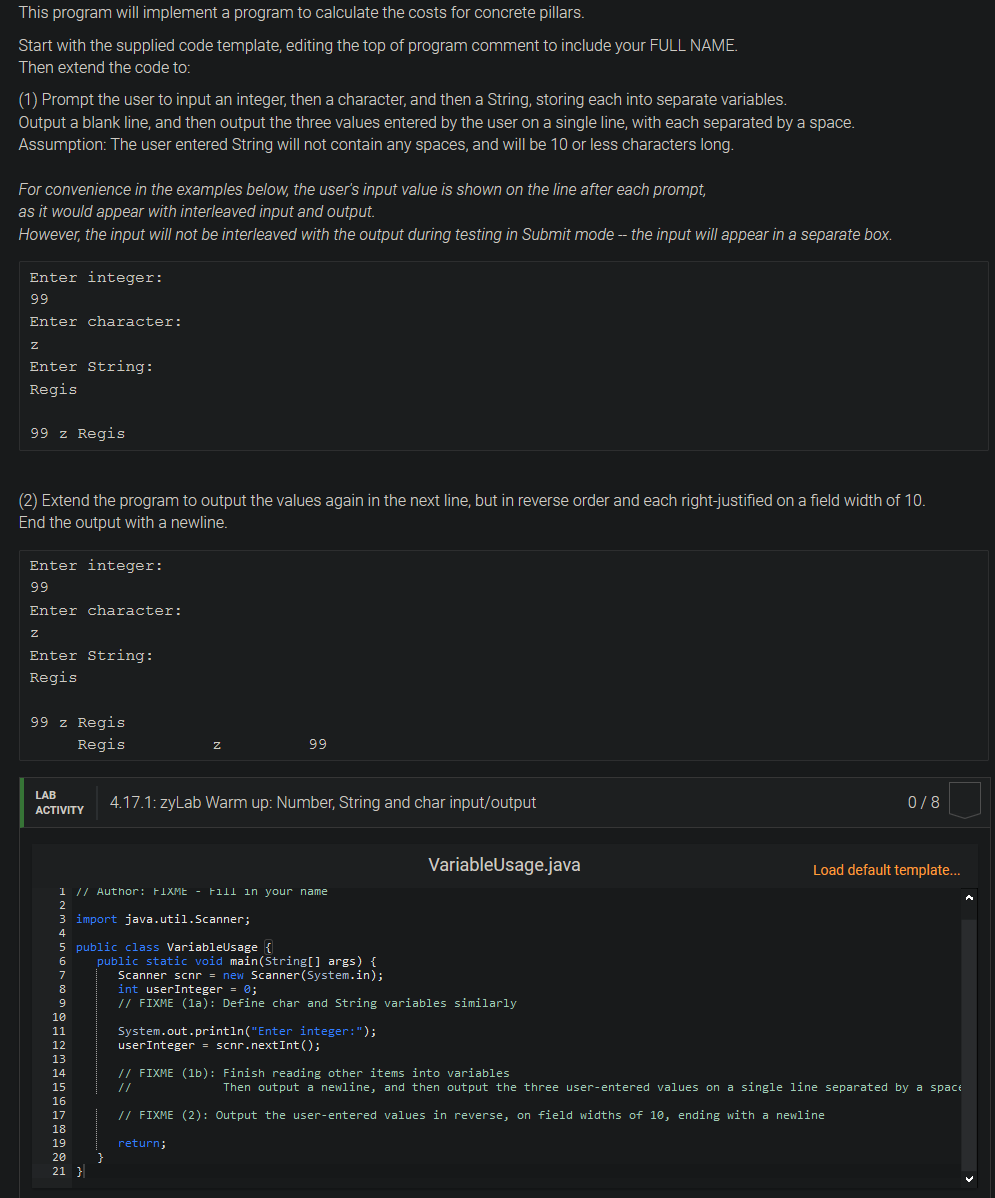The image size is (995, 1198).
Task: Click the scroll-down arrow in the code editor
Action: pyautogui.click(x=968, y=1176)
